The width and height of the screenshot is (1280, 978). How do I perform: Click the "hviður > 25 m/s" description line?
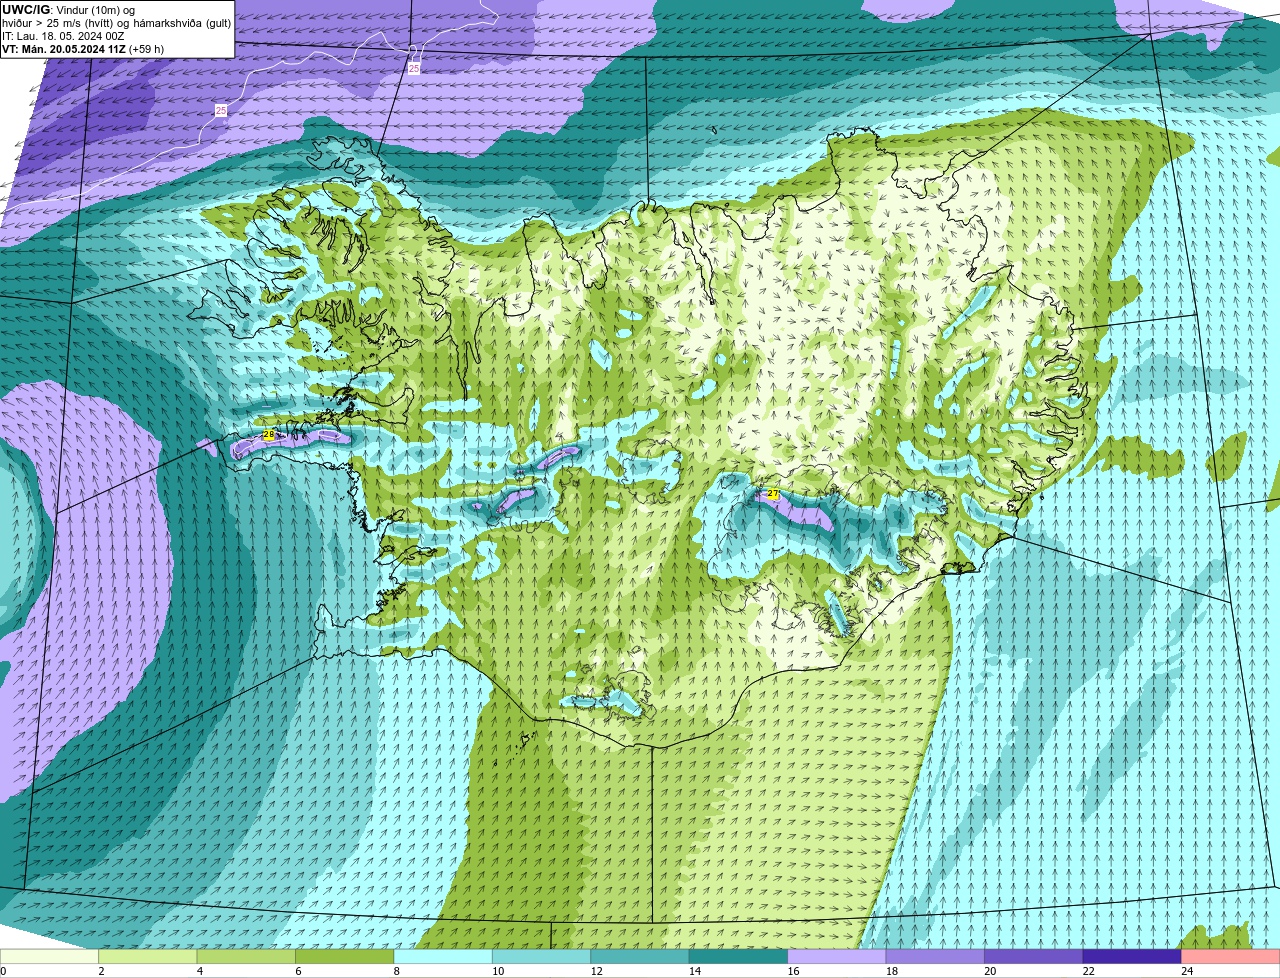(x=116, y=23)
